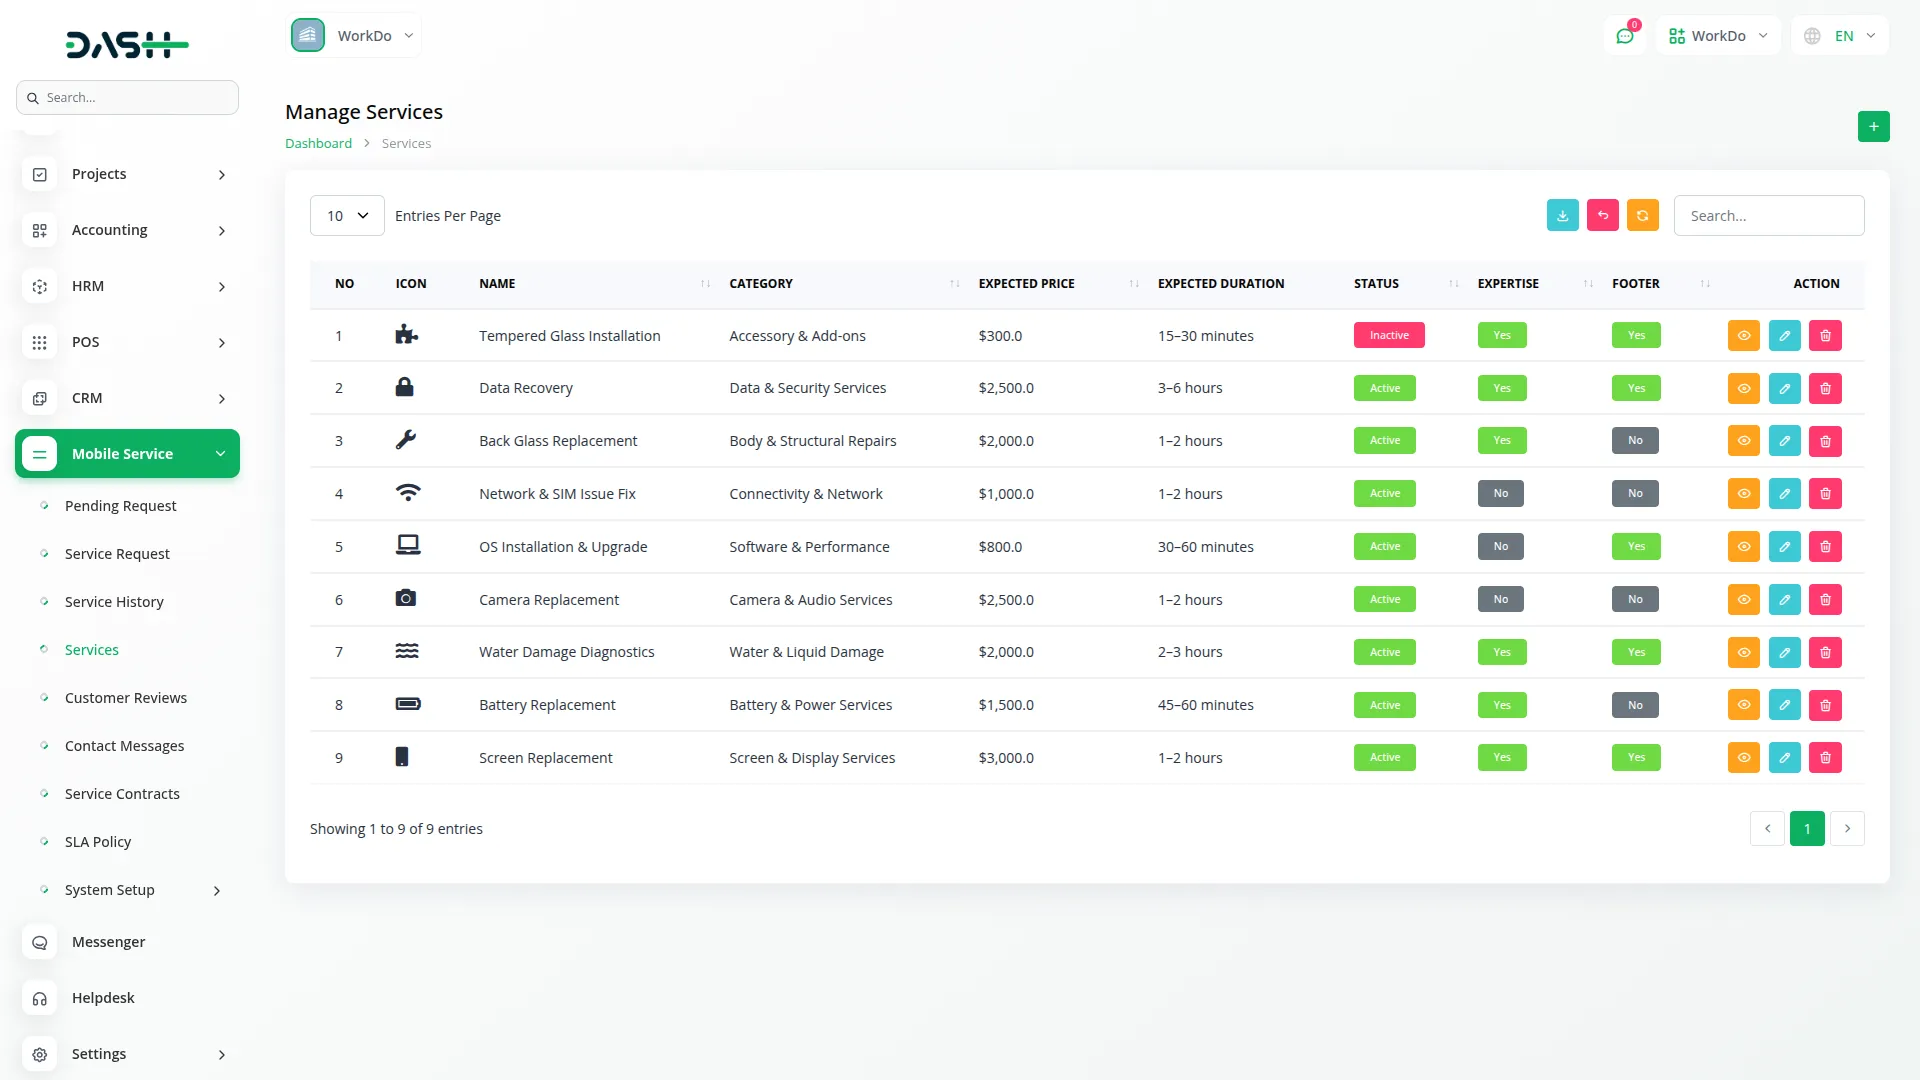
Task: Open the EN language selector
Action: [1839, 35]
